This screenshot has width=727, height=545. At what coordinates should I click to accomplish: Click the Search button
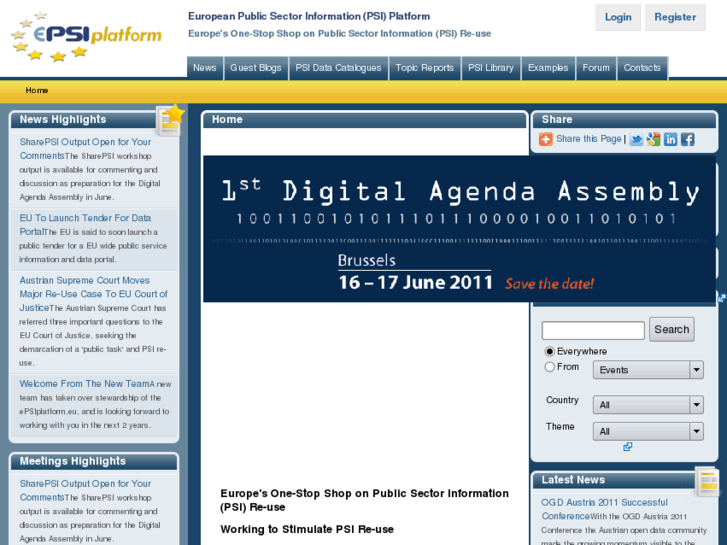click(672, 329)
